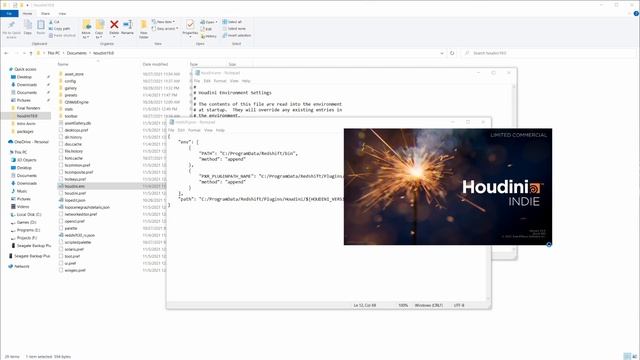
Task: Select pinned Downloads under Quick access
Action: (x=27, y=84)
